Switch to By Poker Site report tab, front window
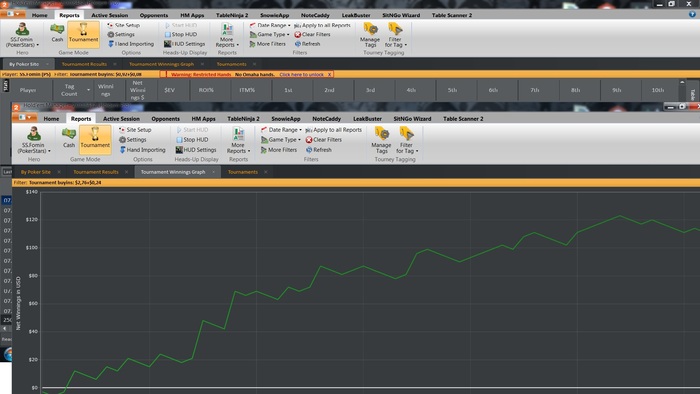Image resolution: width=700 pixels, height=394 pixels. [35, 172]
